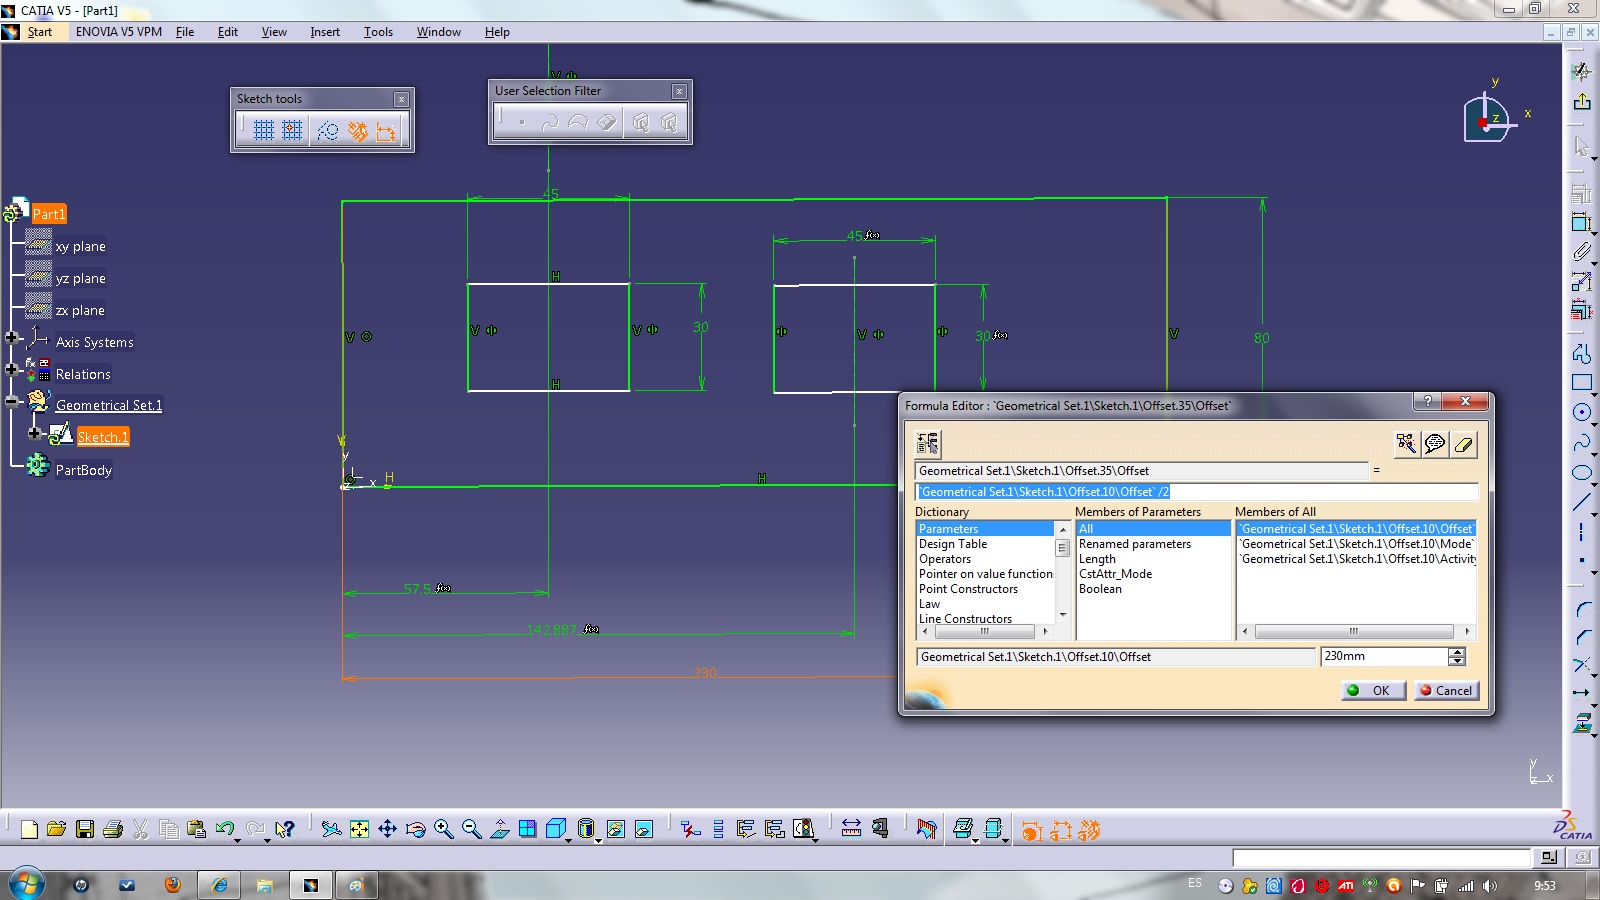This screenshot has width=1600, height=900.
Task: Click the Open file icon
Action: [x=56, y=829]
